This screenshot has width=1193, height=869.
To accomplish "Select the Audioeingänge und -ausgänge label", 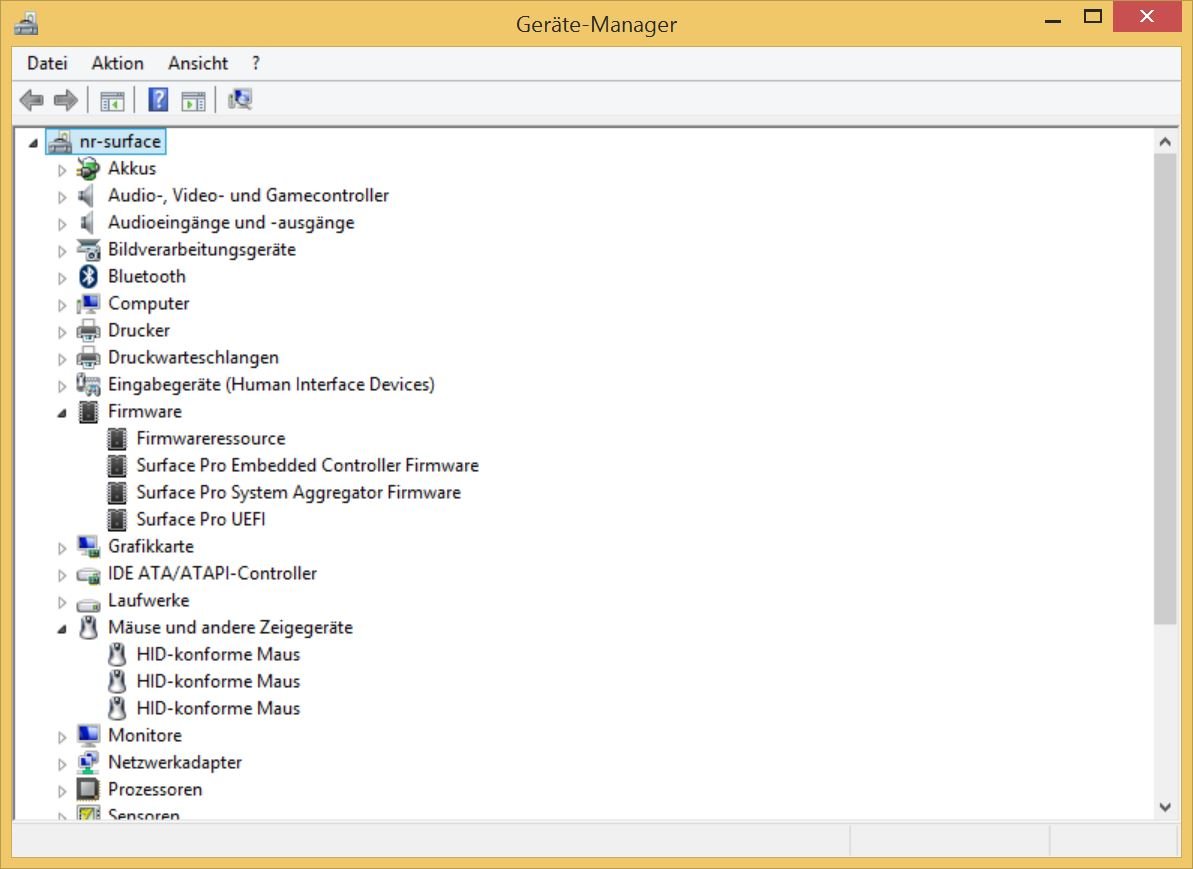I will (231, 223).
